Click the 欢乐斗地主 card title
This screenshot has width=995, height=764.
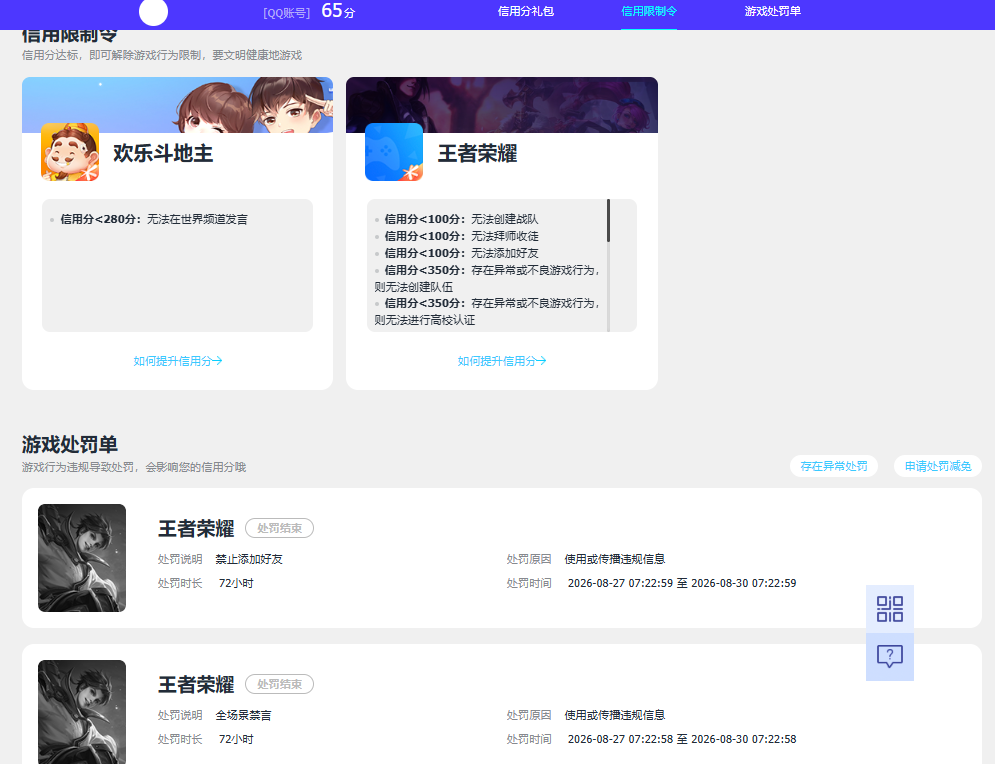pos(163,154)
